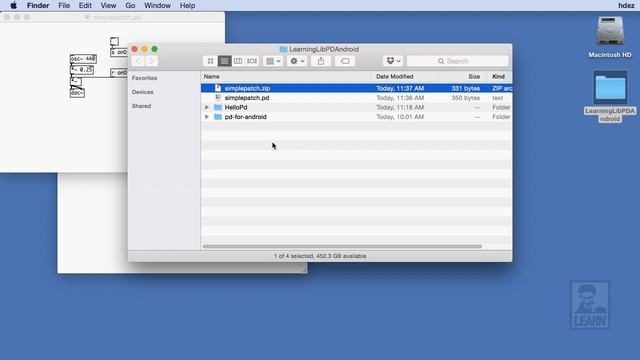640x360 pixels.
Task: Switch Finder to Cover Flow view
Action: [252, 61]
